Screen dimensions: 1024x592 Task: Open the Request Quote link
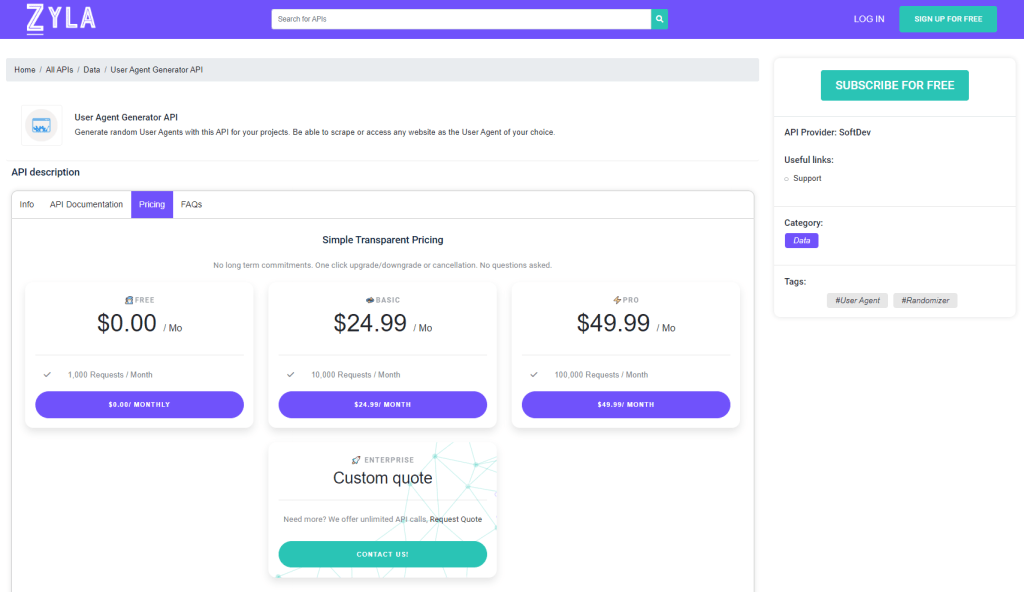pyautogui.click(x=456, y=519)
